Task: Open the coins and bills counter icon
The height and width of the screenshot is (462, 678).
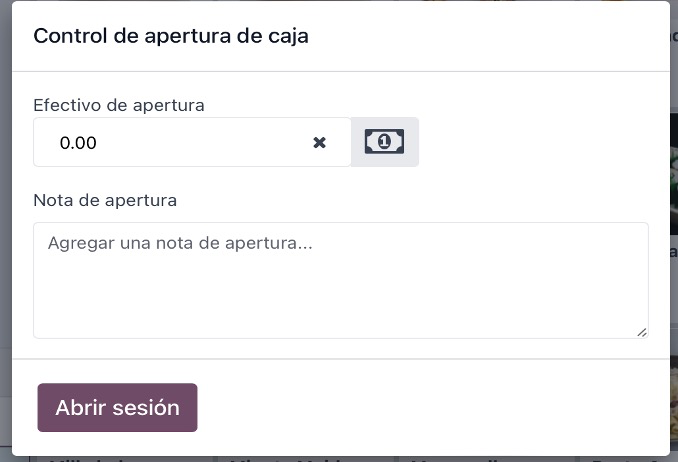Action: [384, 141]
